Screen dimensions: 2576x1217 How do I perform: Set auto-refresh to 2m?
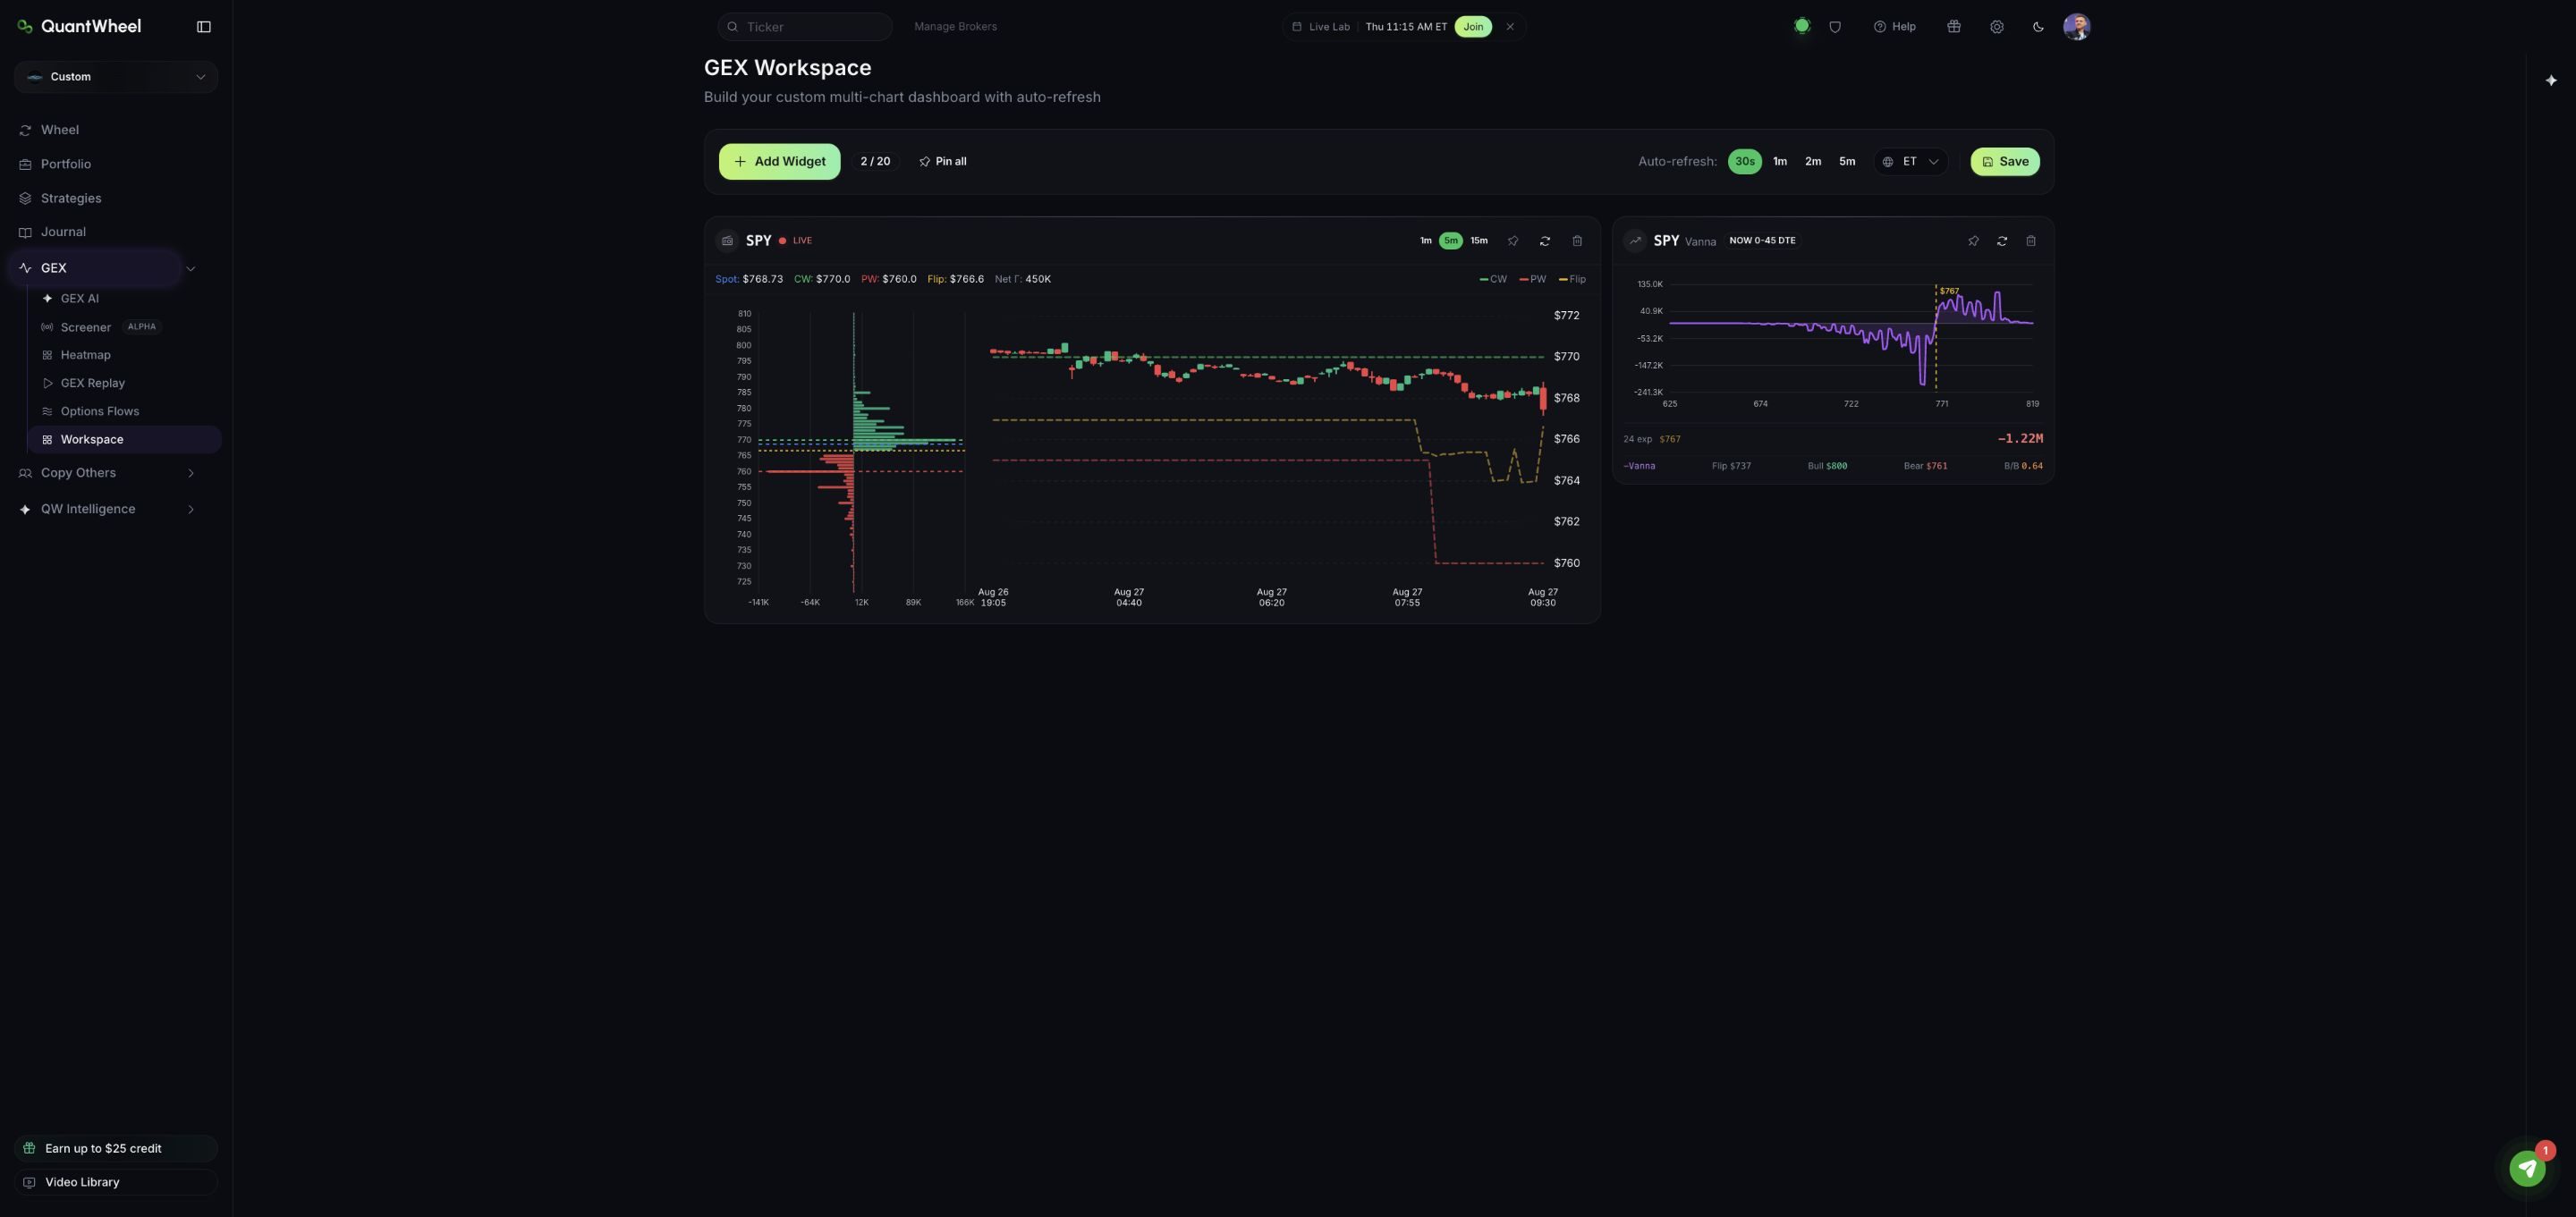1813,161
